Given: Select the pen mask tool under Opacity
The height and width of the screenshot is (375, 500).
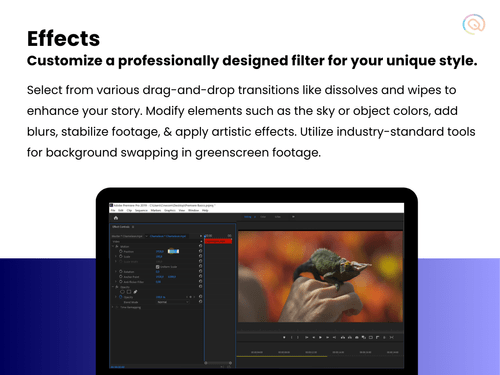Looking at the screenshot, I should (135, 292).
